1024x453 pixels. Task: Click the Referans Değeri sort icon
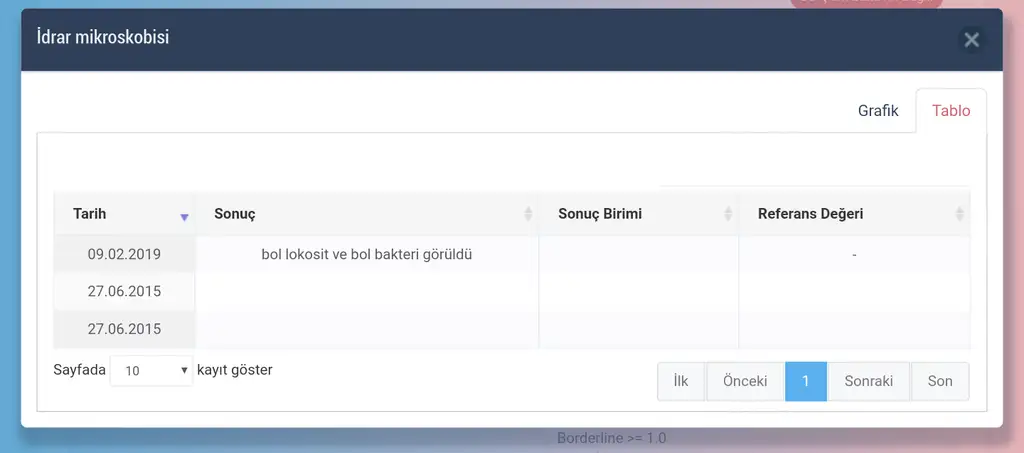959,214
